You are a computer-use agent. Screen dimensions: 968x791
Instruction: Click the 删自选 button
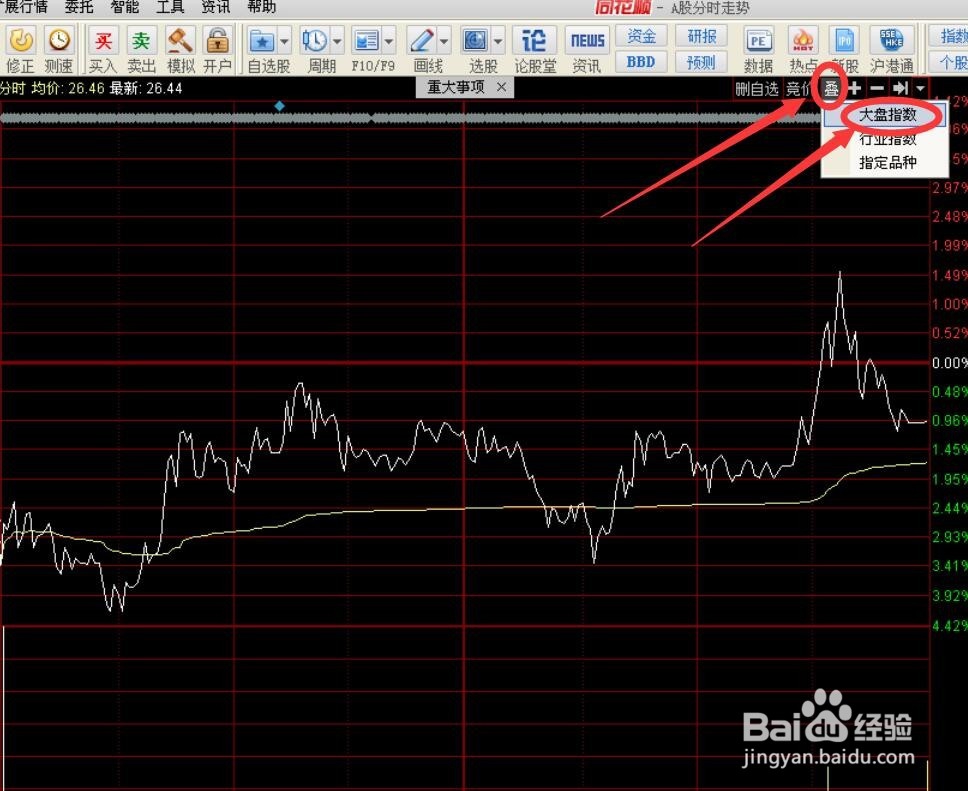point(757,89)
